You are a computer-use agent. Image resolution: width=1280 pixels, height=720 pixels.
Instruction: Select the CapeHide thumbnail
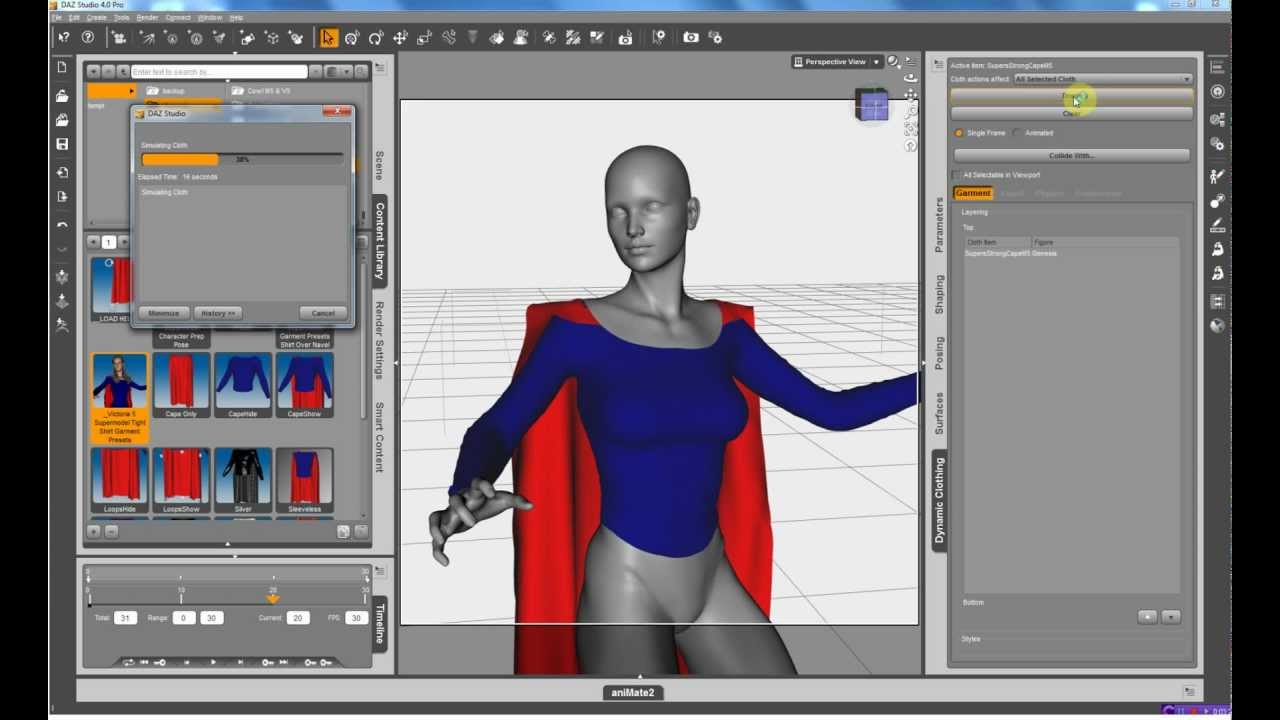point(243,385)
